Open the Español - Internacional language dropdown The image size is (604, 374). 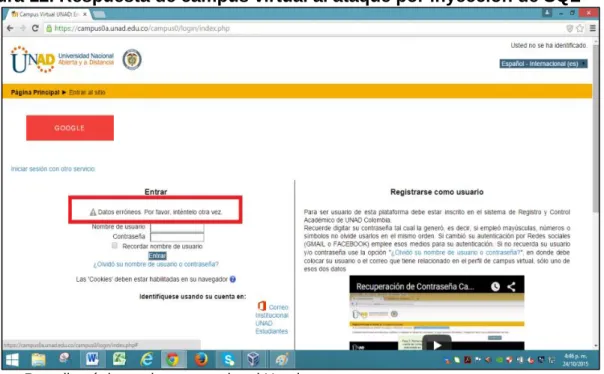coord(544,64)
